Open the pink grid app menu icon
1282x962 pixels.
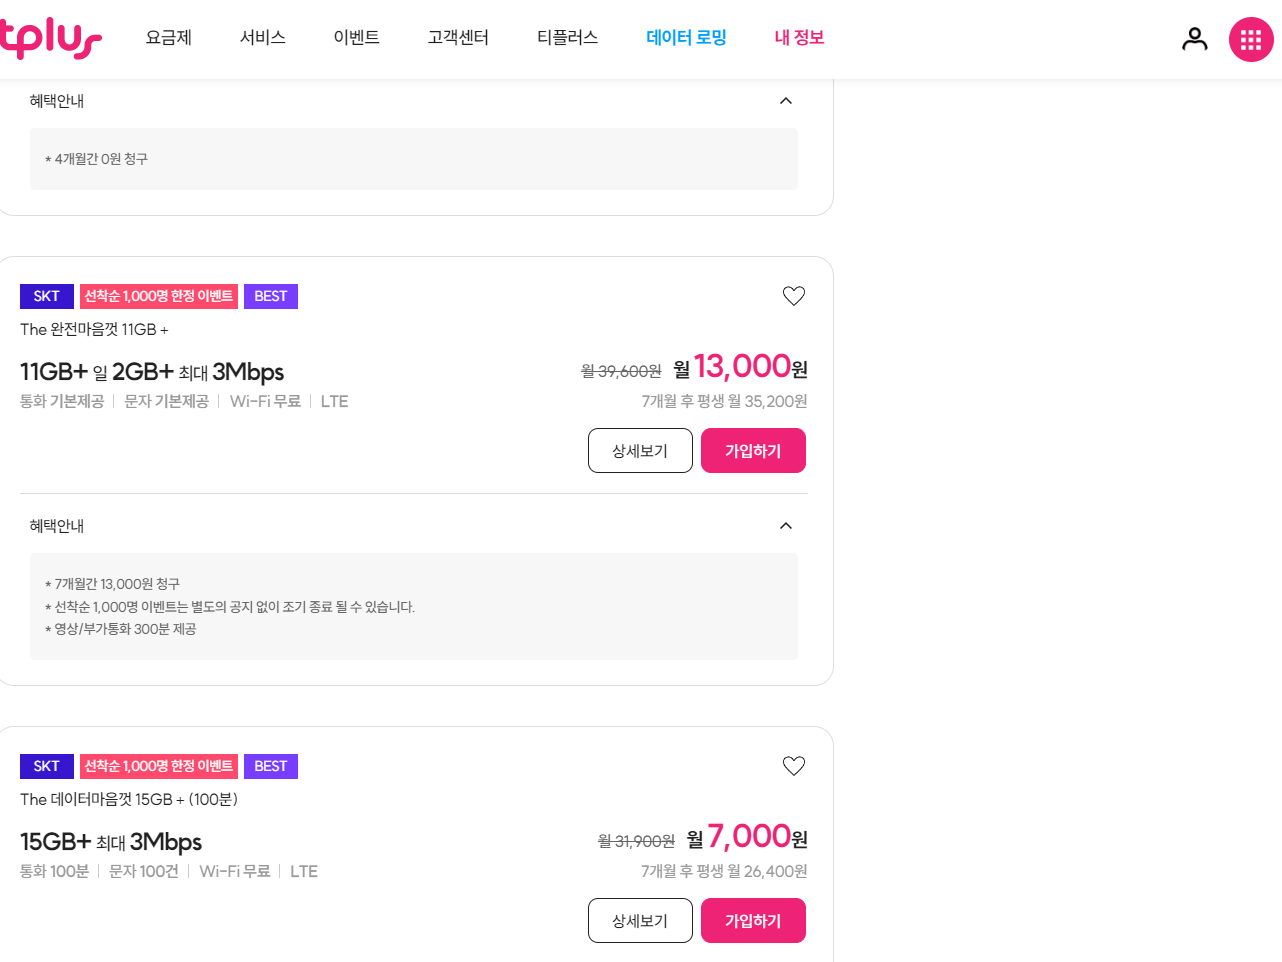click(1251, 39)
